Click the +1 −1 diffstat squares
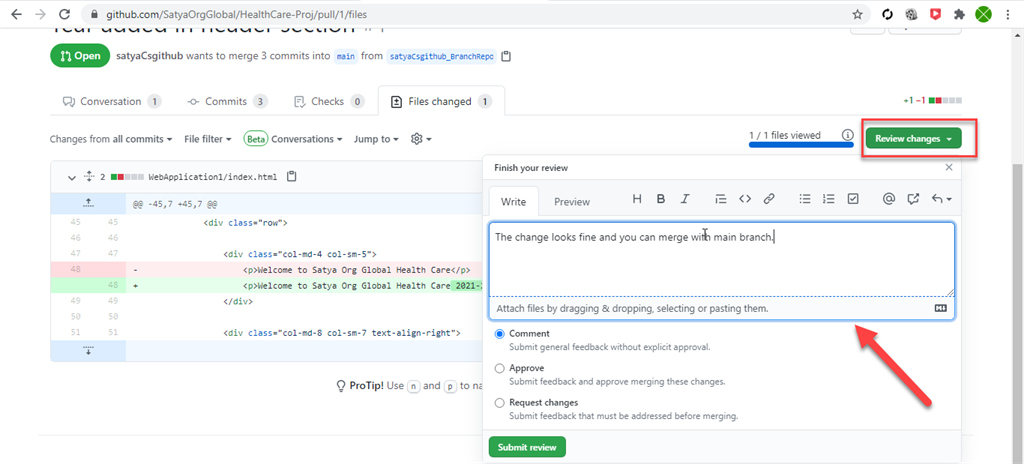 coord(933,101)
